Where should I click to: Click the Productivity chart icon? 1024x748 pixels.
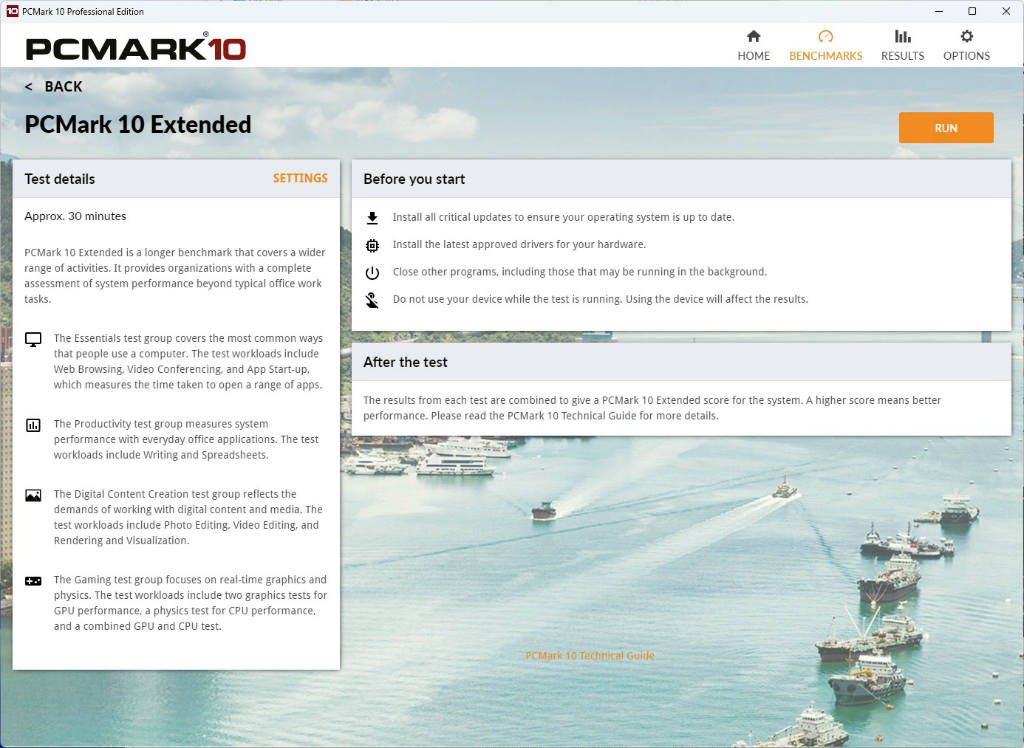pos(33,425)
